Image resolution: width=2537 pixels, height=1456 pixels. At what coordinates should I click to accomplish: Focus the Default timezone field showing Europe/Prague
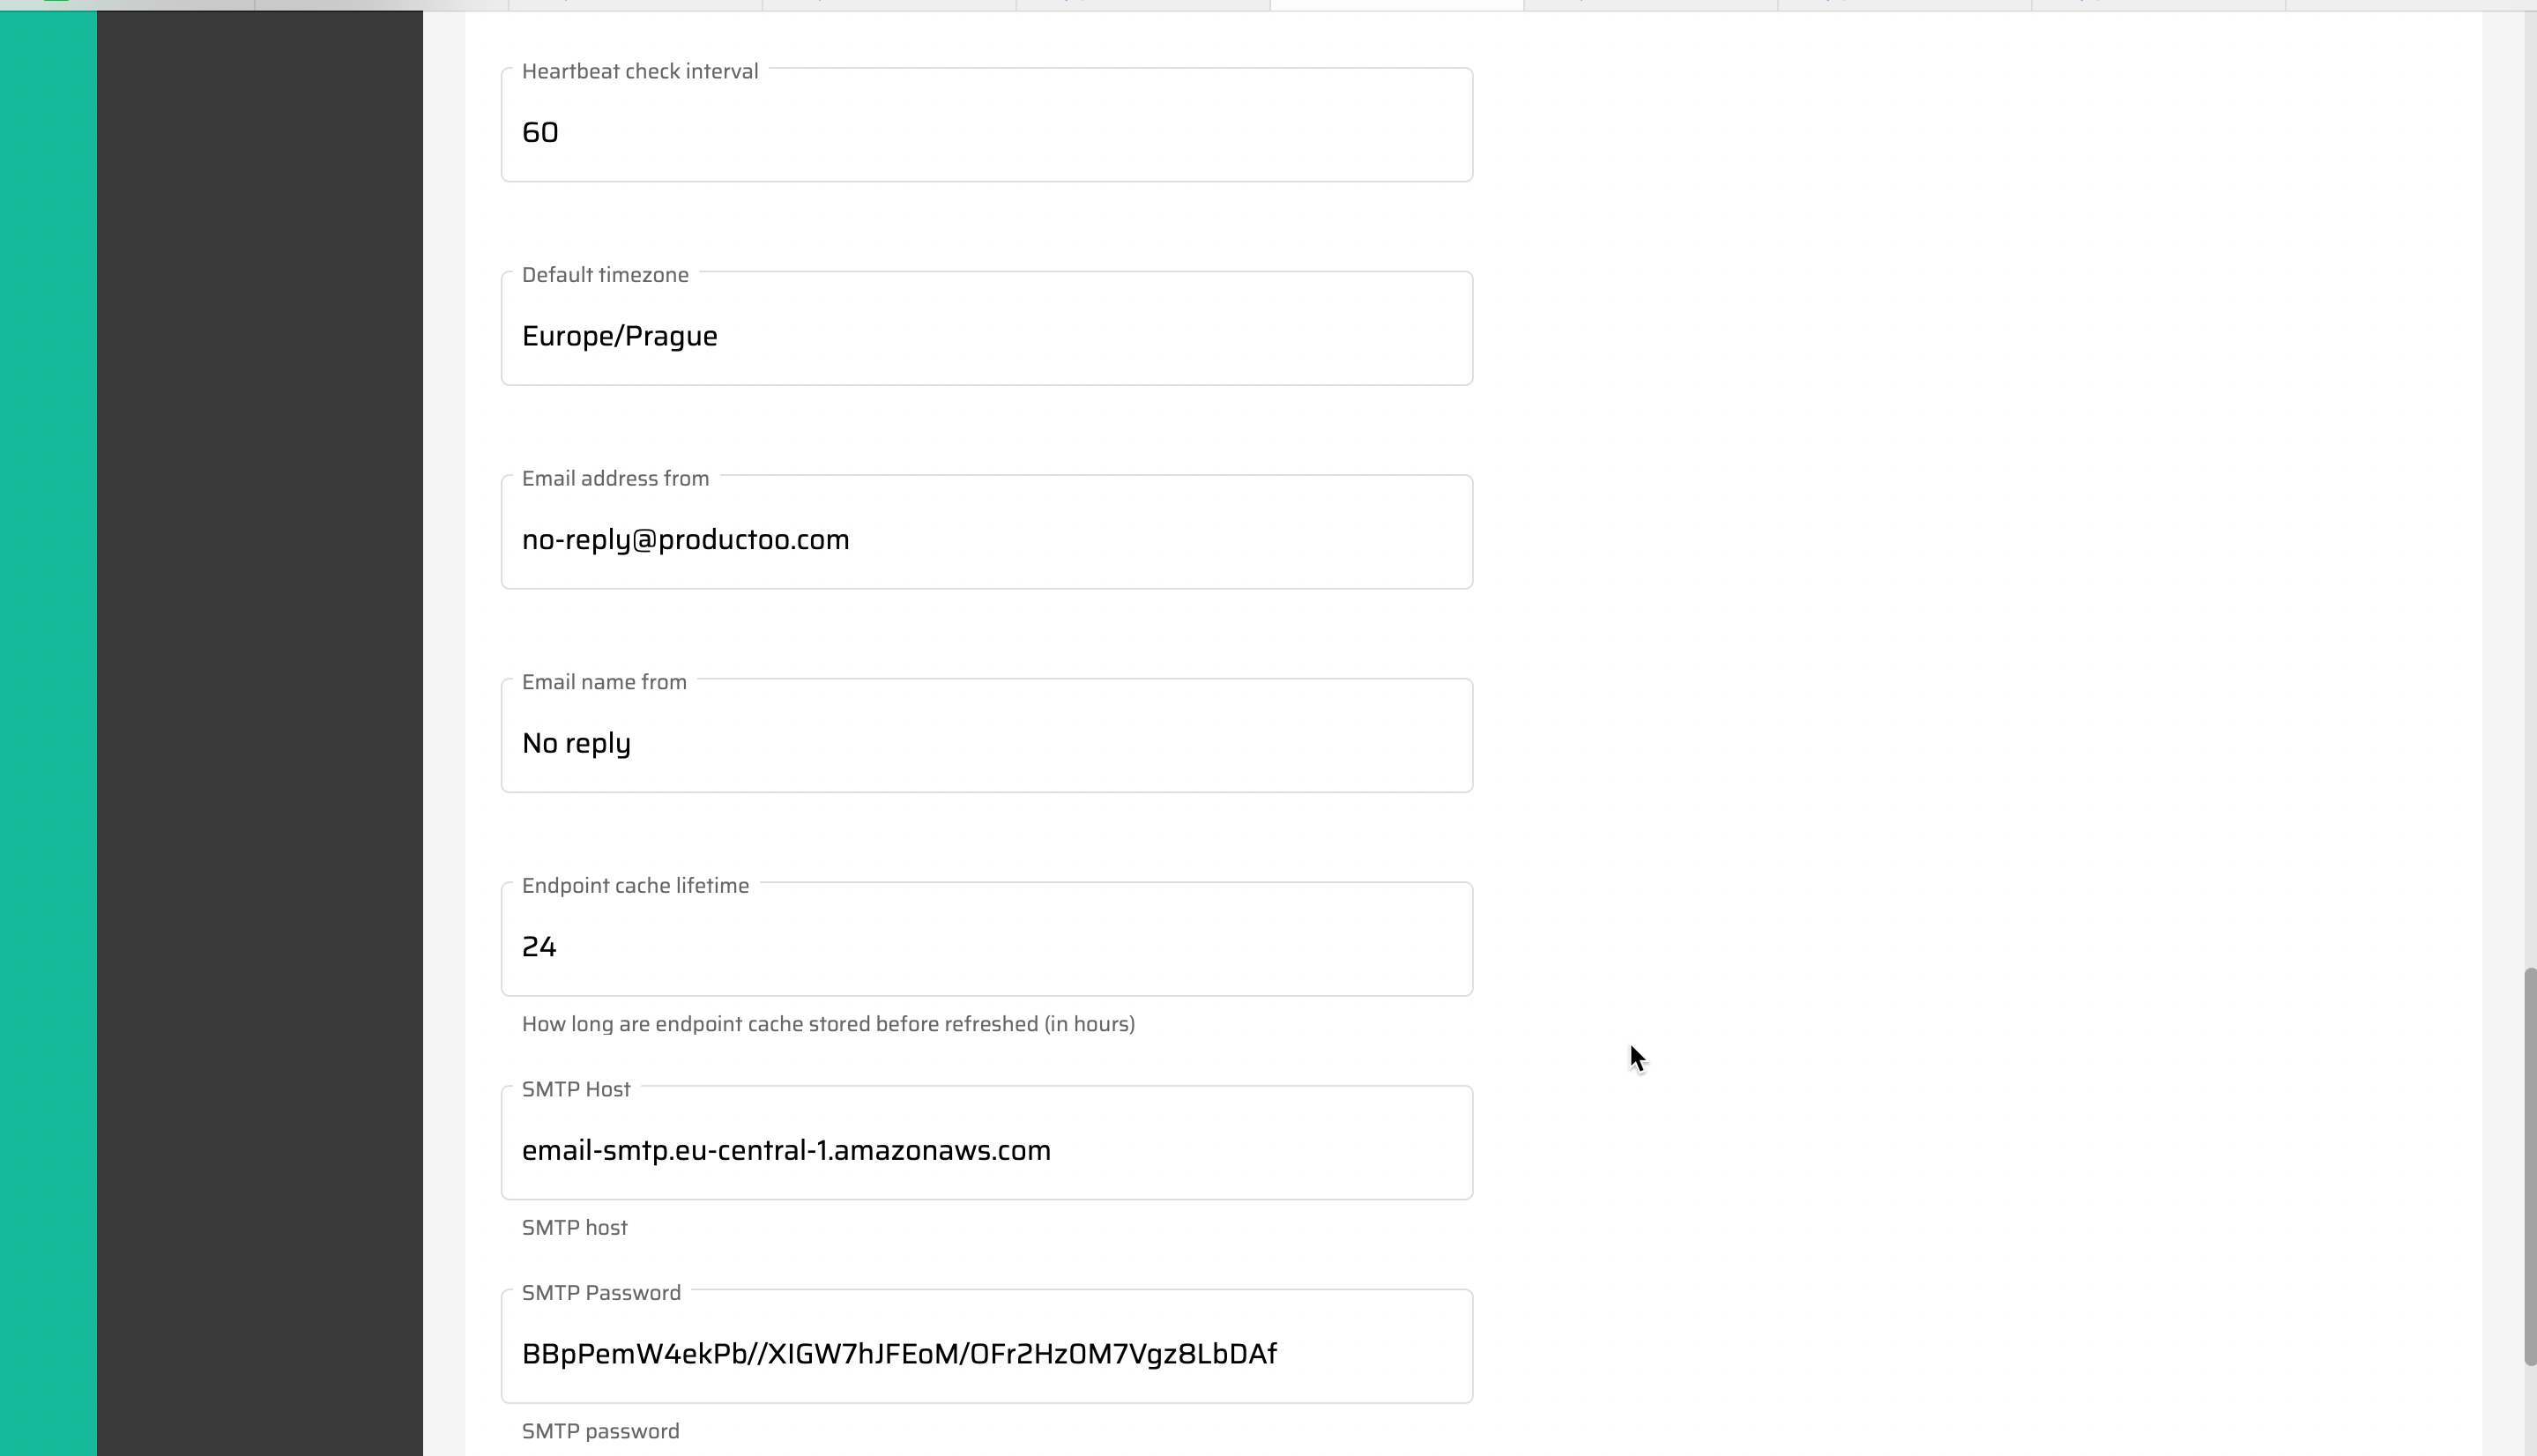986,336
